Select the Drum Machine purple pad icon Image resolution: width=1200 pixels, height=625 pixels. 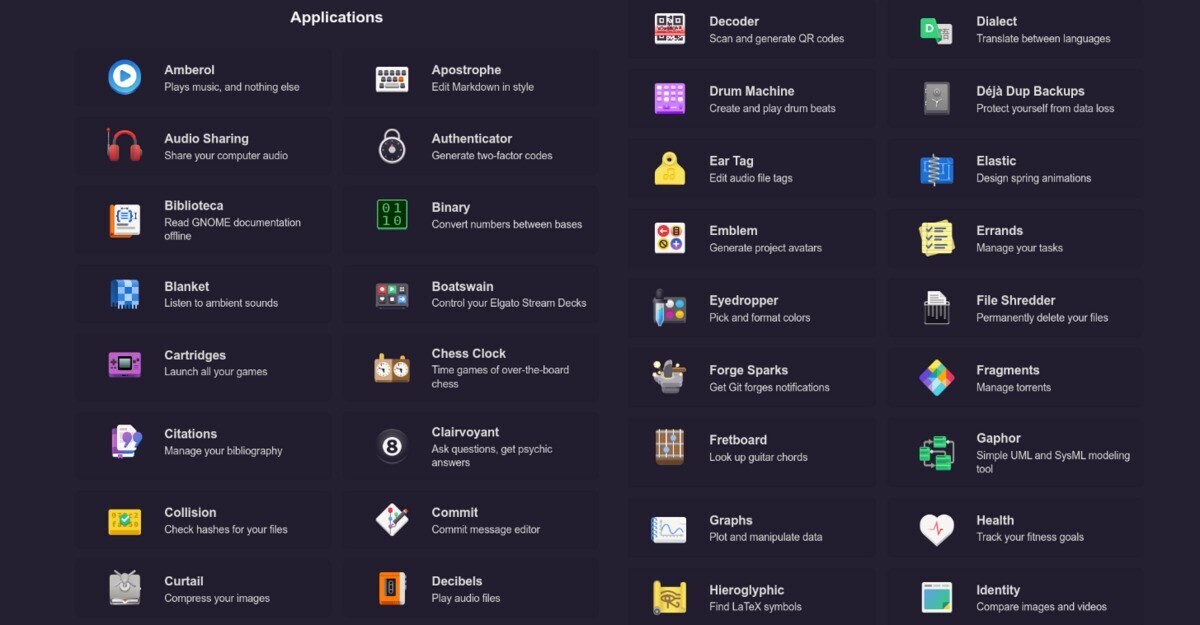(x=670, y=98)
